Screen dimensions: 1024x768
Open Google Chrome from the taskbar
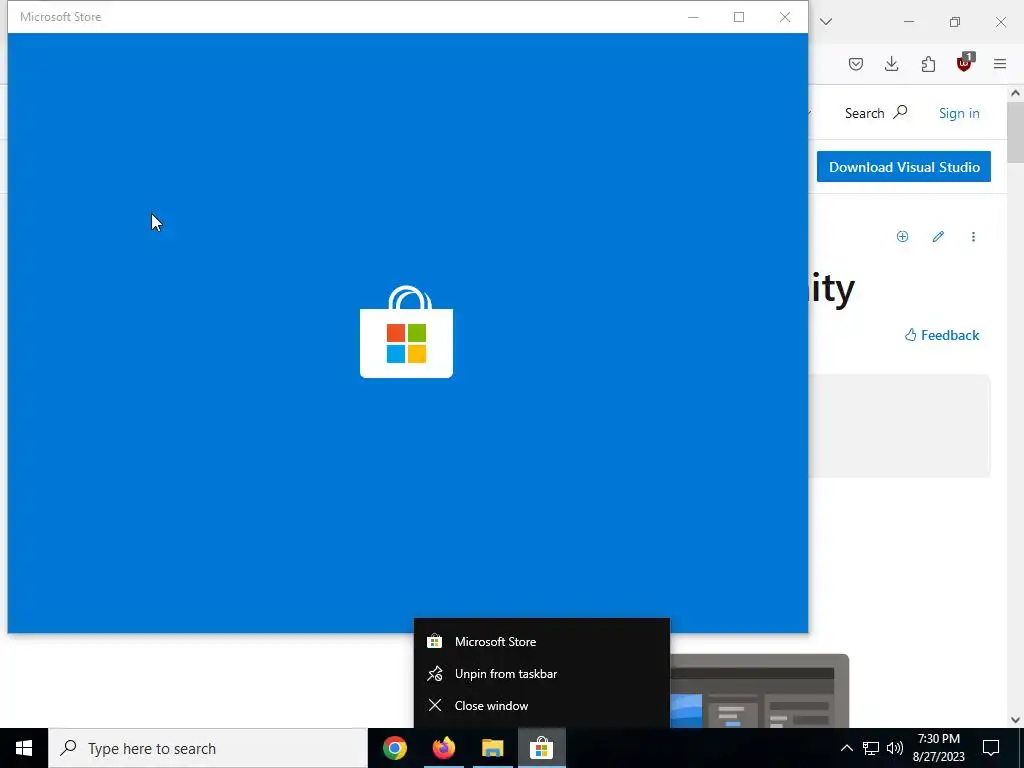pos(395,748)
